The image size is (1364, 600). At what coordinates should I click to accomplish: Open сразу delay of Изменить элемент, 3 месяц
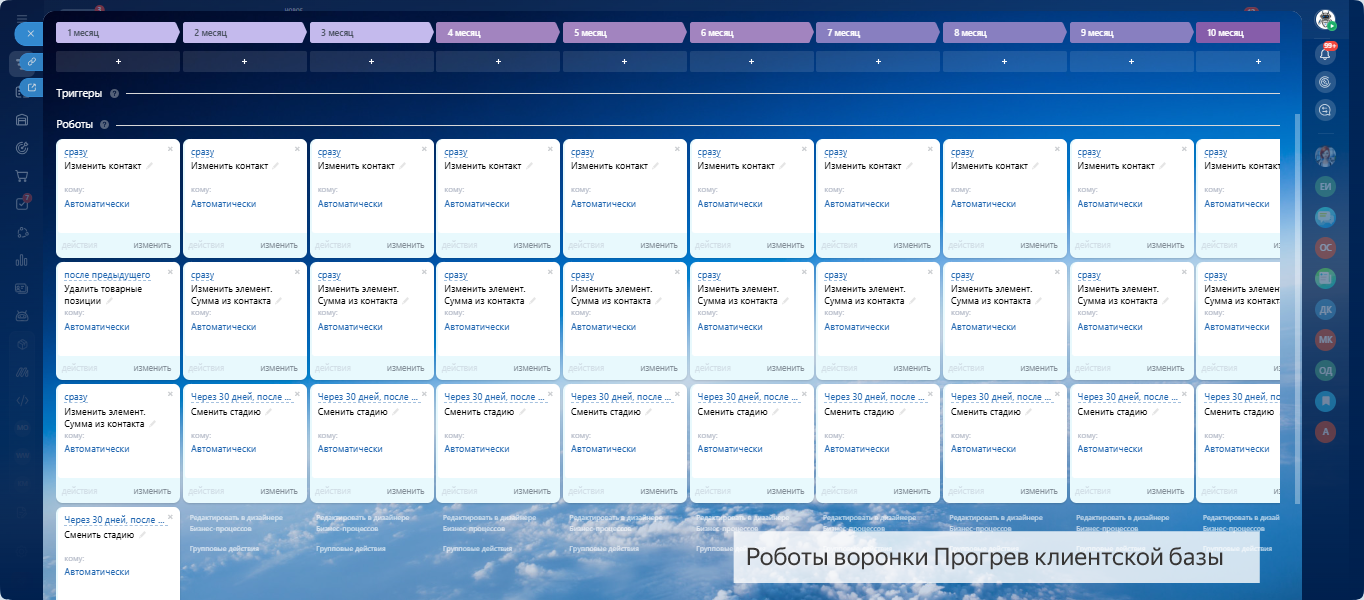pos(329,275)
